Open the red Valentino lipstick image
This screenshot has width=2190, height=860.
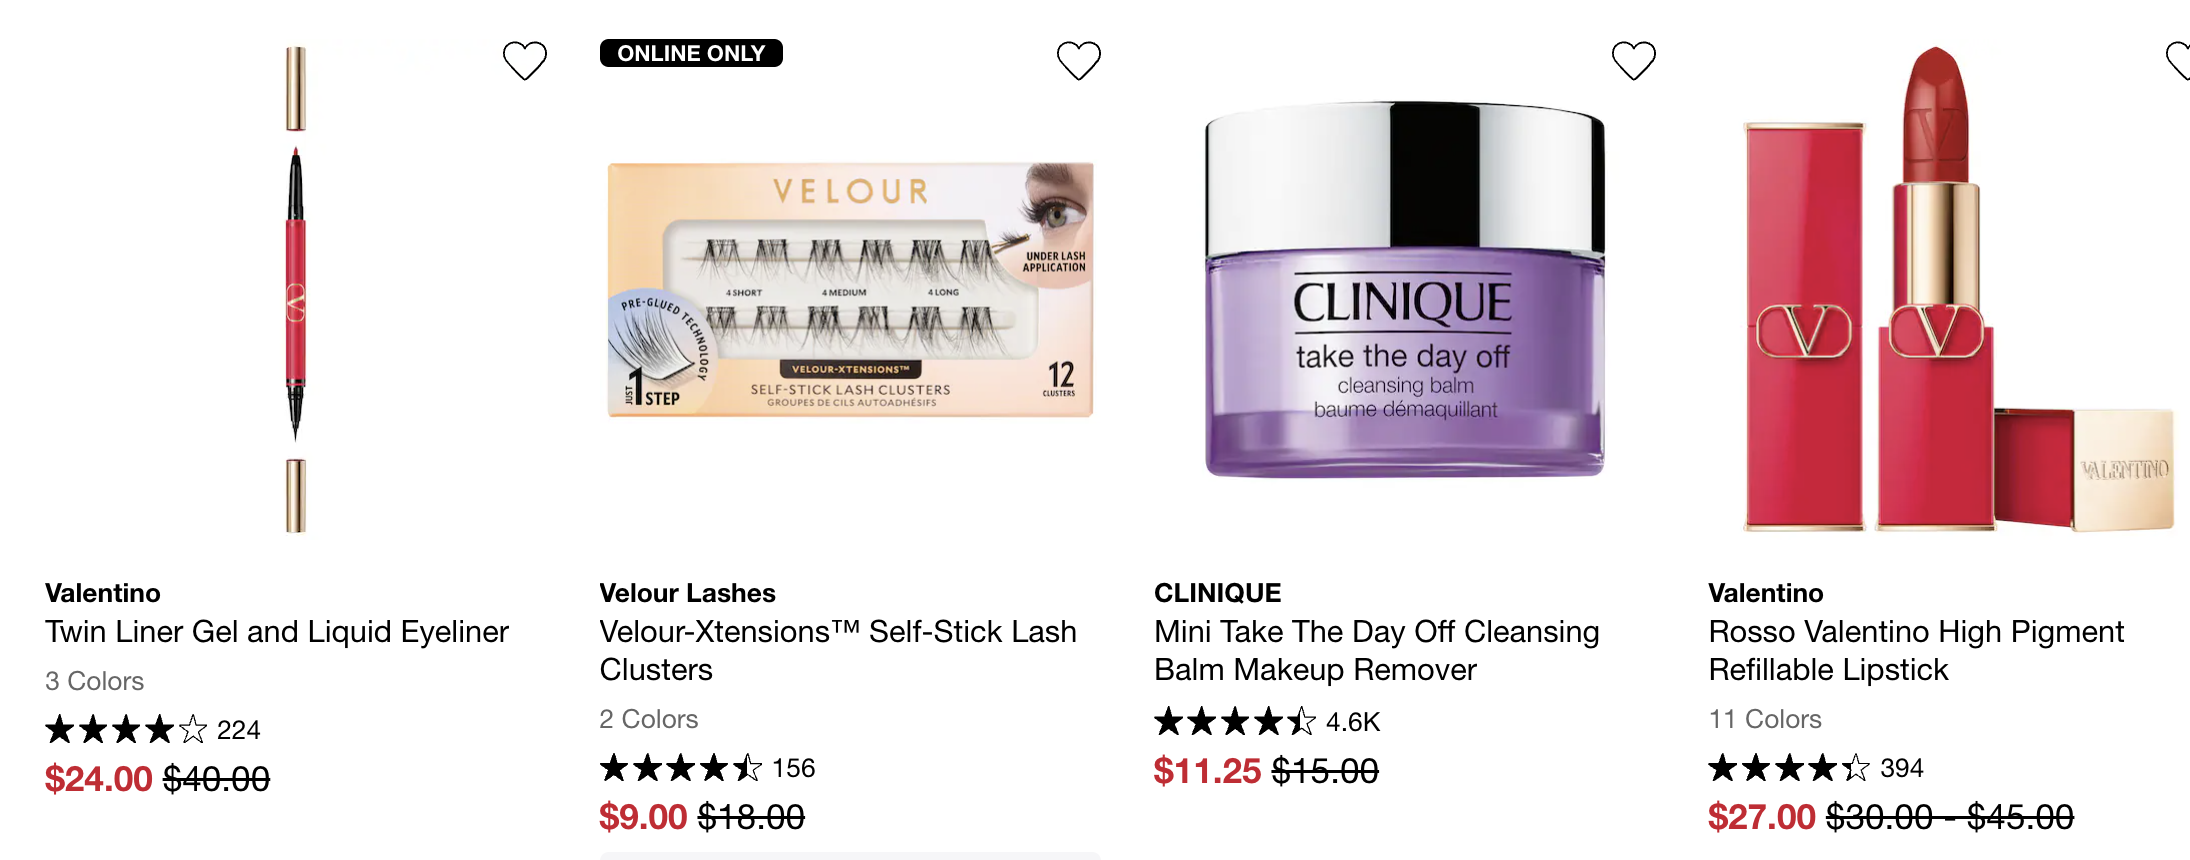pyautogui.click(x=1958, y=290)
